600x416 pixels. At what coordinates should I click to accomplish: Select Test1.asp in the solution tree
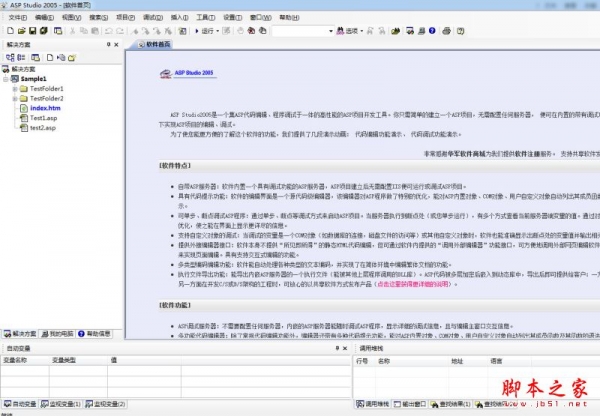[x=44, y=118]
